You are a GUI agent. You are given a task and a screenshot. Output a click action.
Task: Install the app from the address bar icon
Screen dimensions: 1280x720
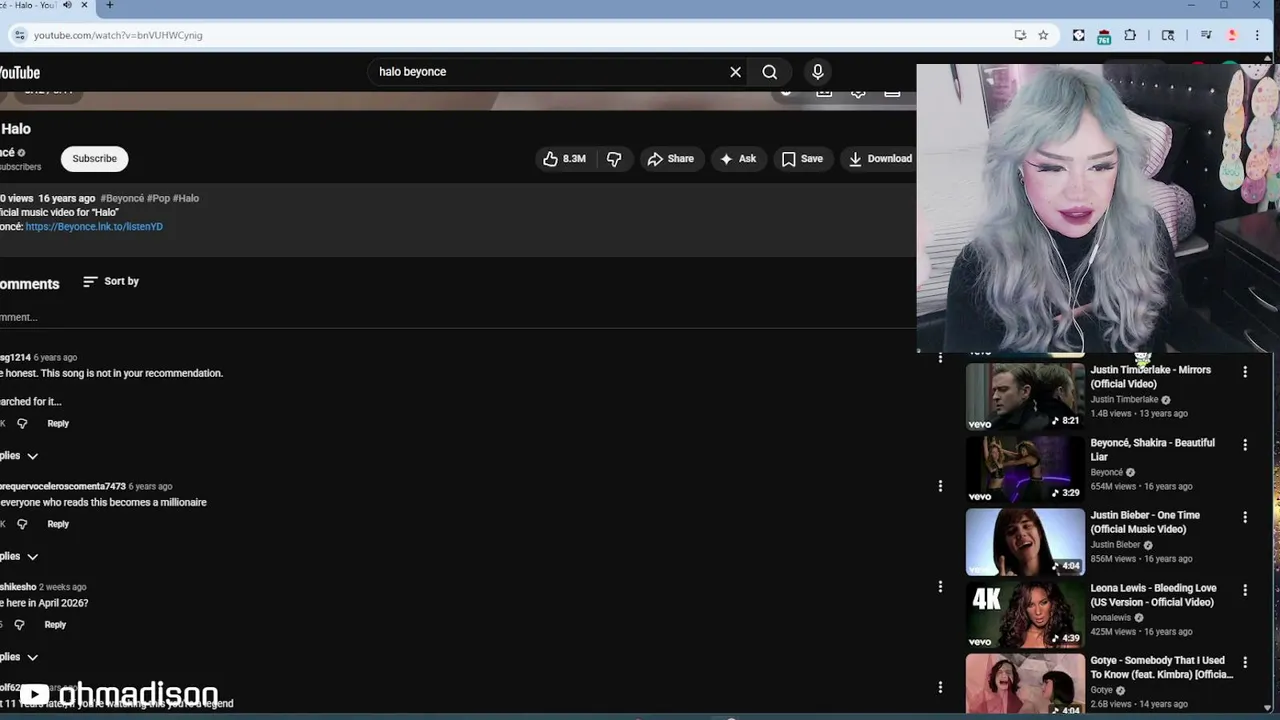pyautogui.click(x=1020, y=35)
